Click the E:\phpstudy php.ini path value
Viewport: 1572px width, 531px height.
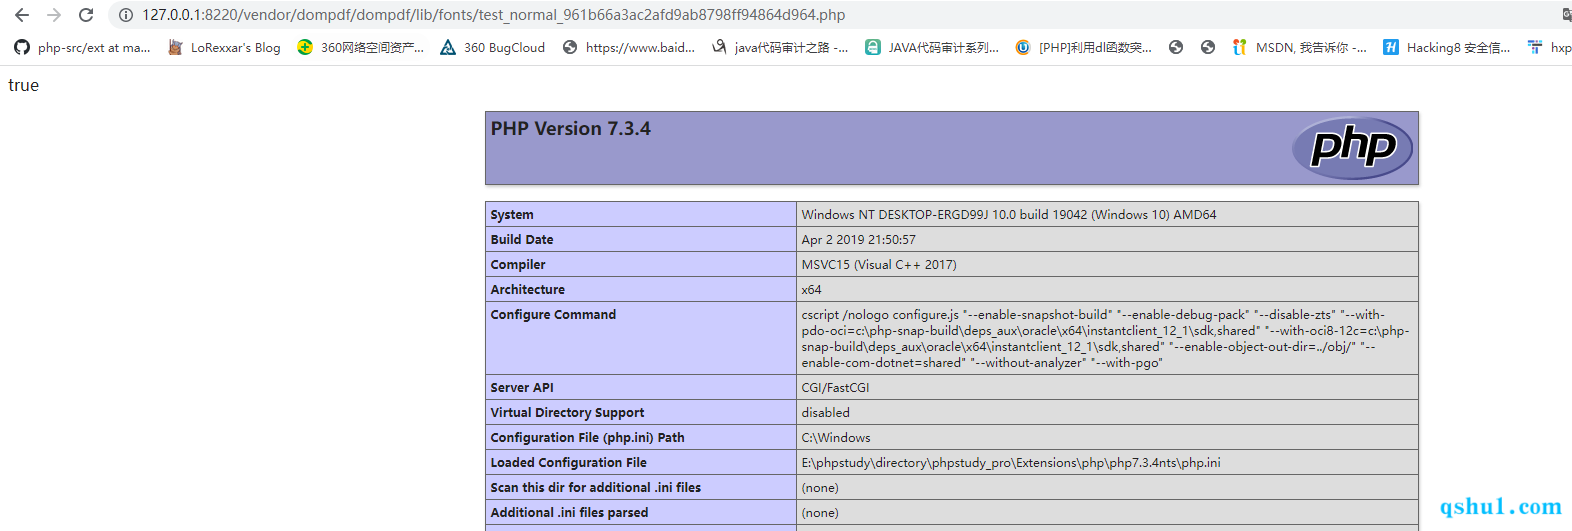[1011, 462]
